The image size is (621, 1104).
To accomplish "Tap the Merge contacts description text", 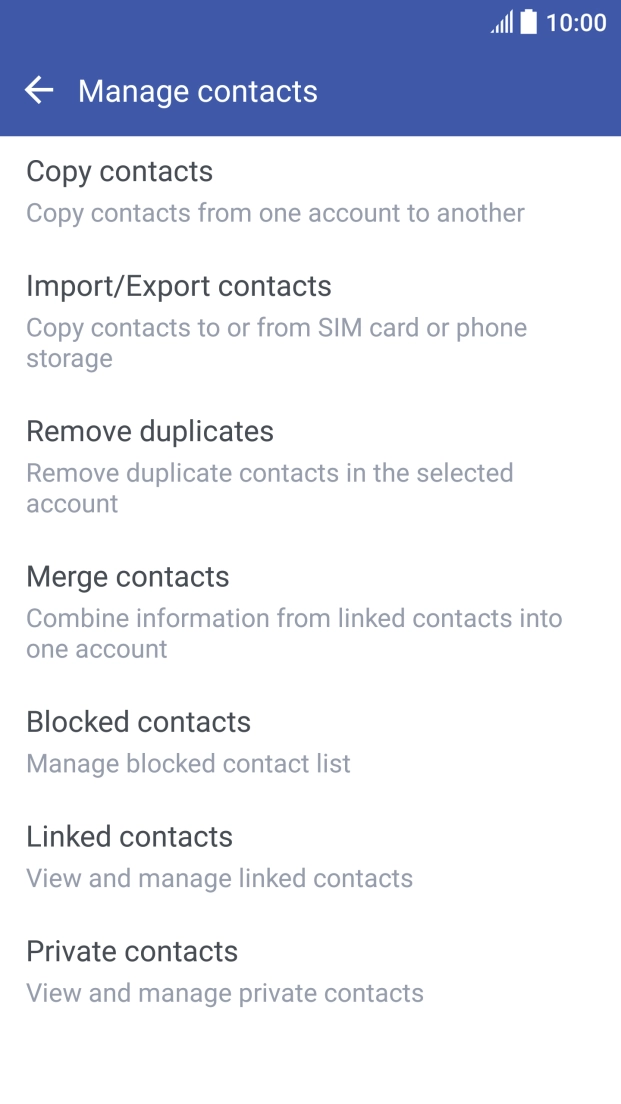I will [295, 633].
